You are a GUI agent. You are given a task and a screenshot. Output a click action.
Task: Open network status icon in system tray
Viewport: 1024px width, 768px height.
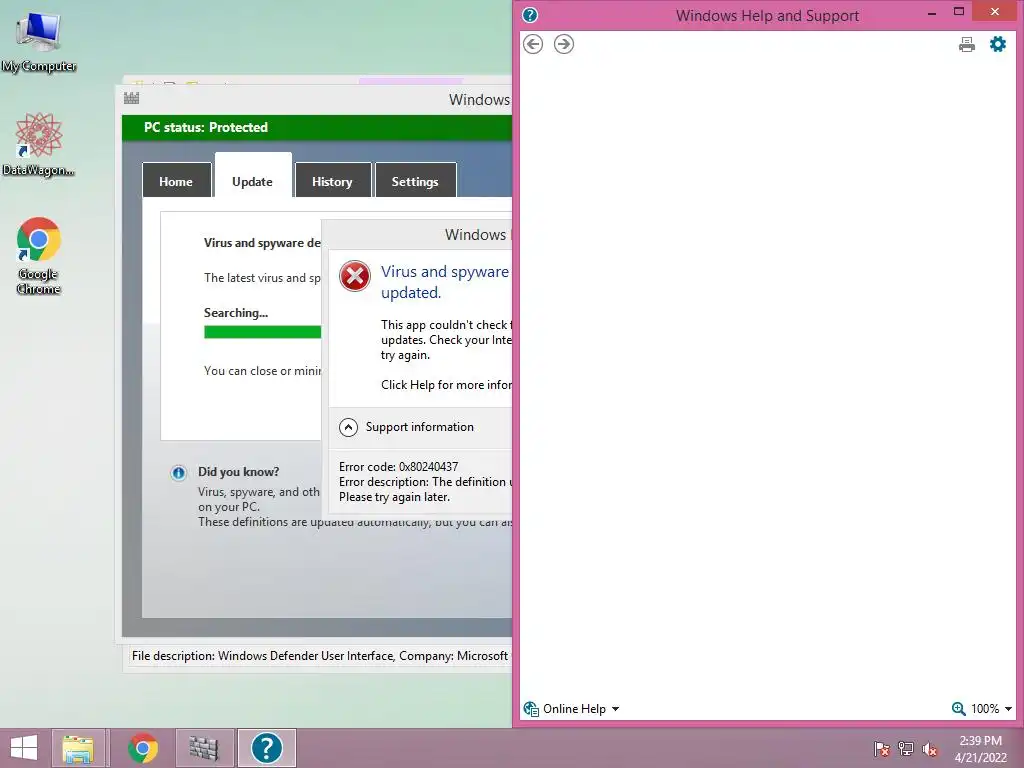coord(906,748)
